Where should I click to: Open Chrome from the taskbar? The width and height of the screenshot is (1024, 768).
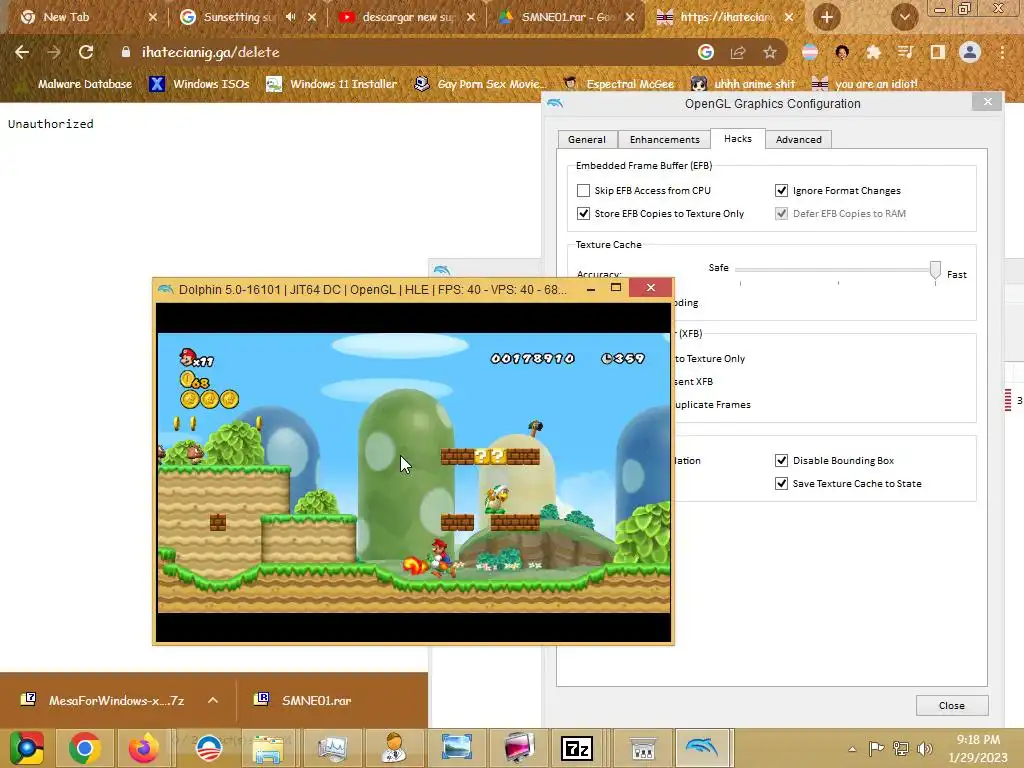[84, 748]
